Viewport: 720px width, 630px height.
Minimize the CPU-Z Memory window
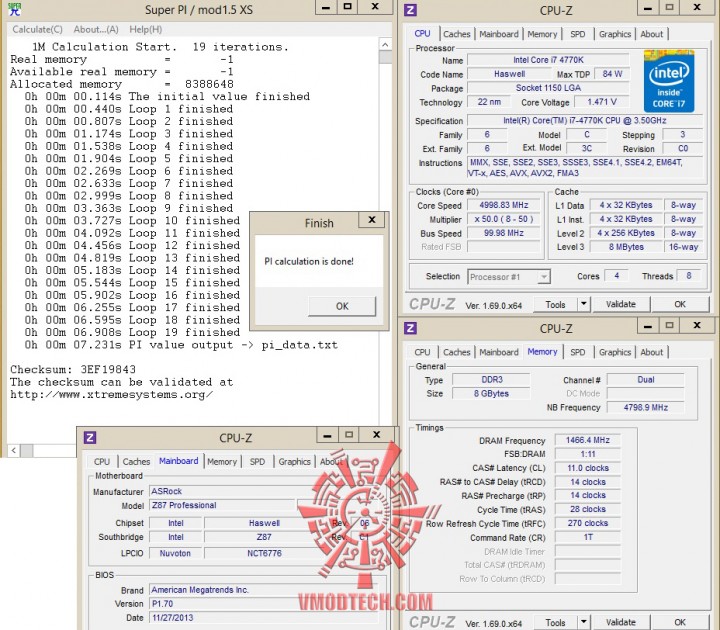point(648,326)
